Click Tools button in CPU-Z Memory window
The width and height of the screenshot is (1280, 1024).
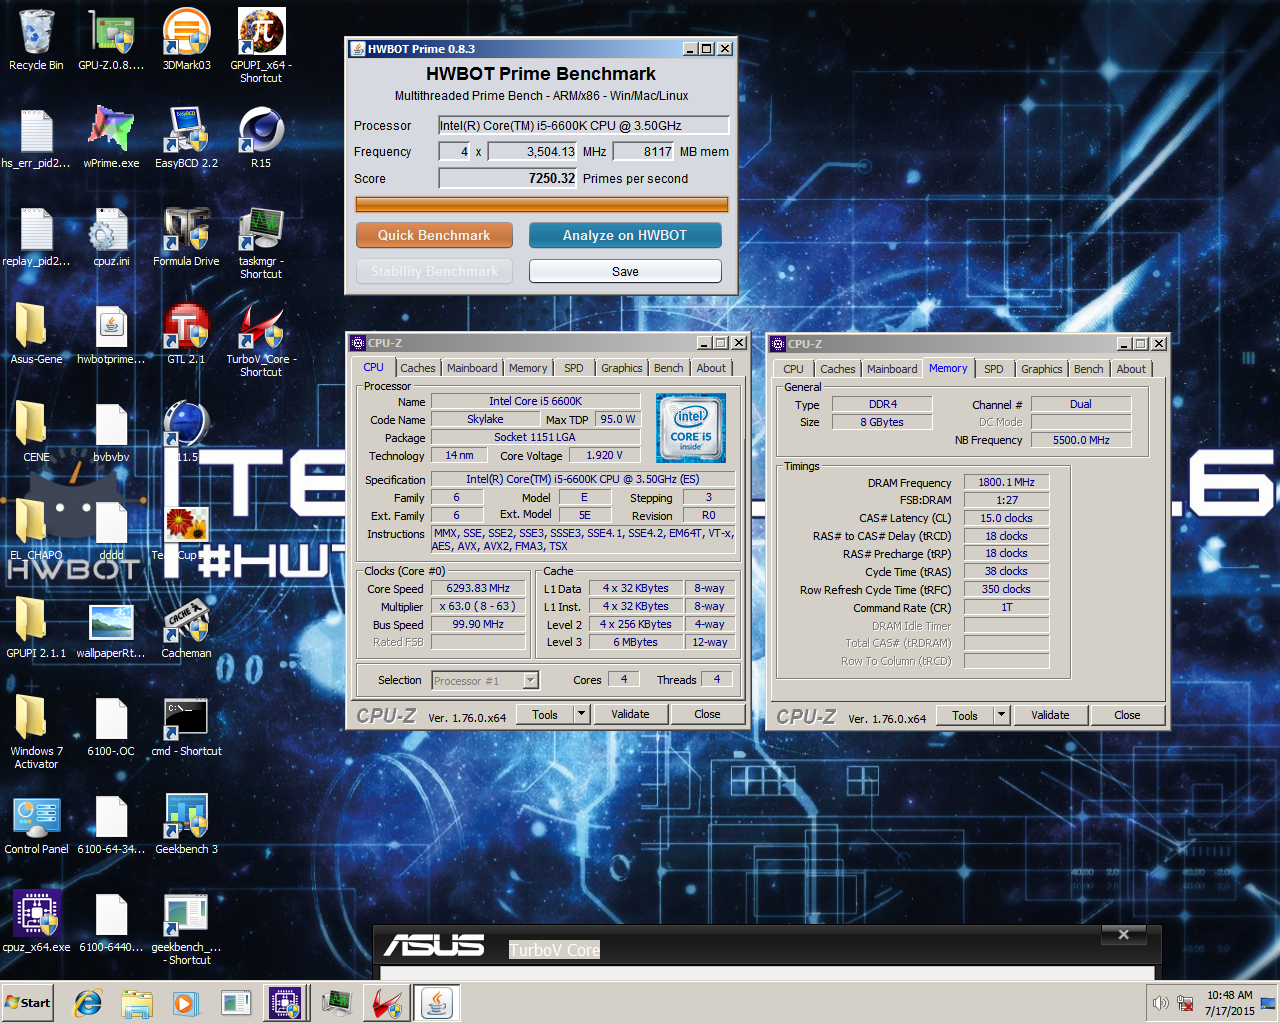[965, 715]
